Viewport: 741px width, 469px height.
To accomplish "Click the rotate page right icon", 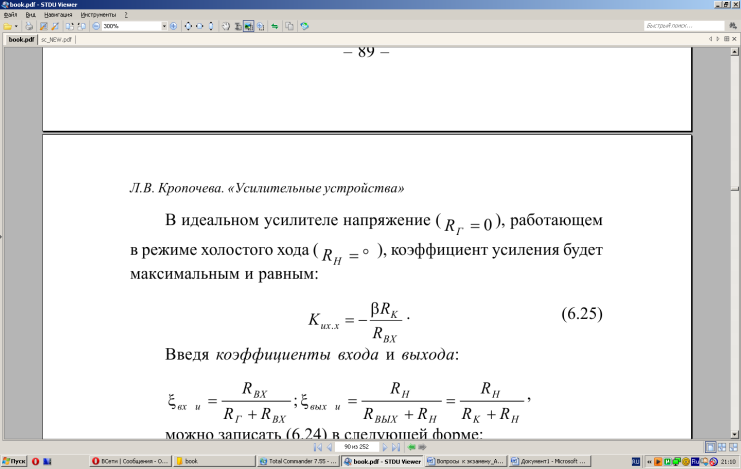I will click(x=81, y=26).
